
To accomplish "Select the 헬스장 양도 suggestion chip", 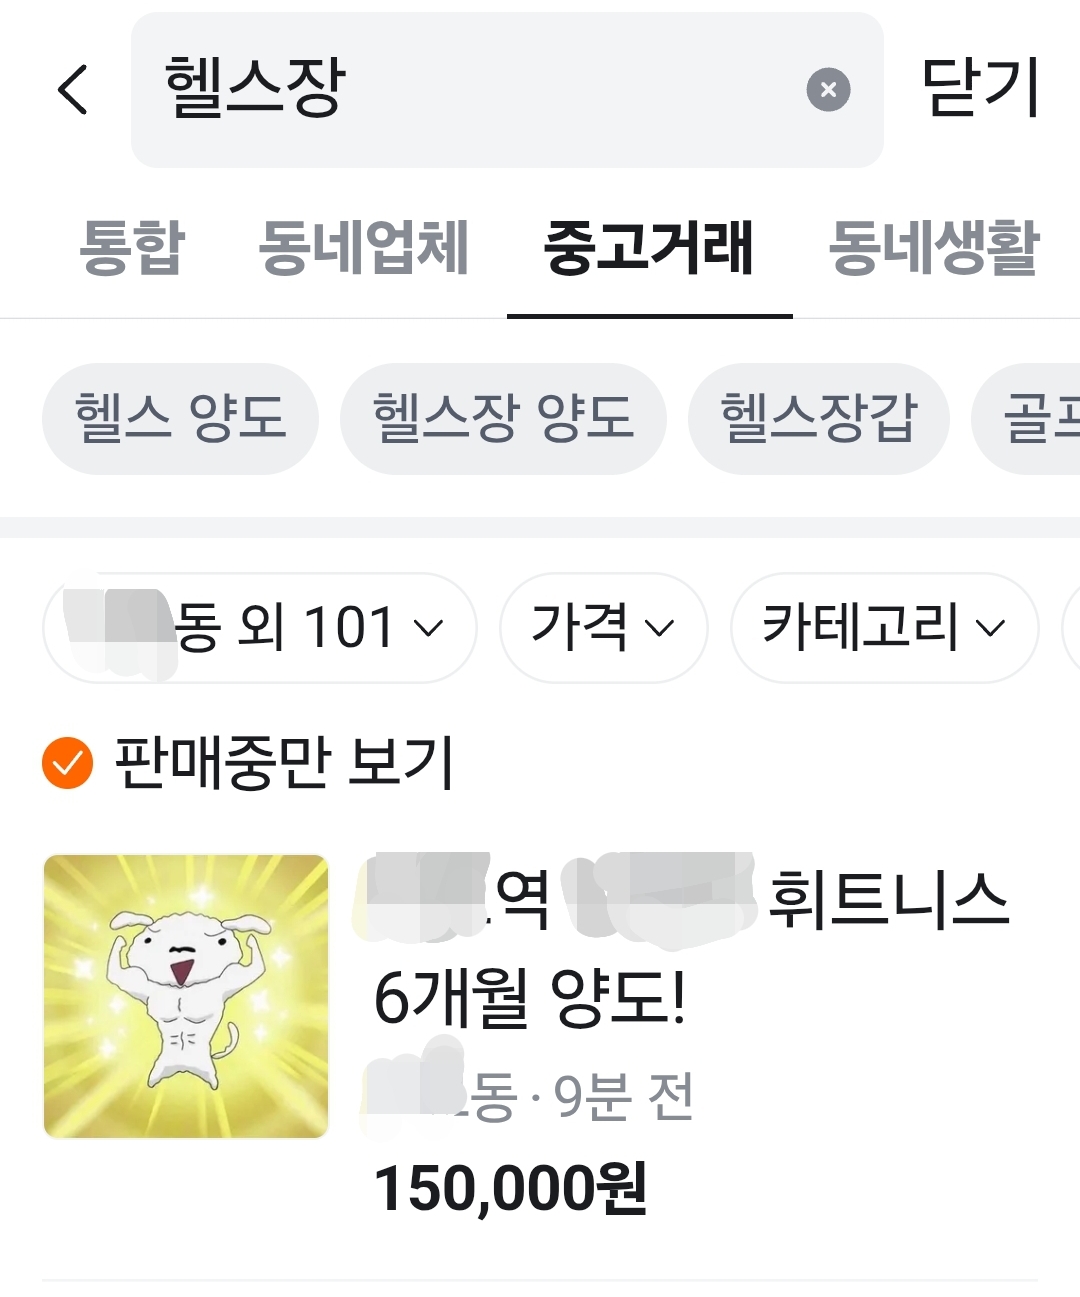I will click(503, 418).
